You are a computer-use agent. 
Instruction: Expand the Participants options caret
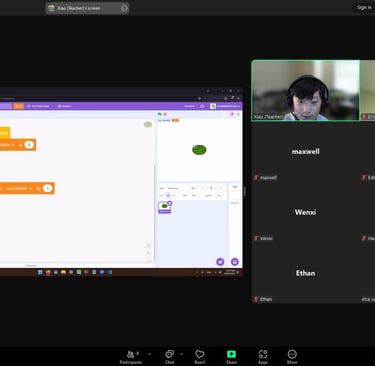[149, 354]
